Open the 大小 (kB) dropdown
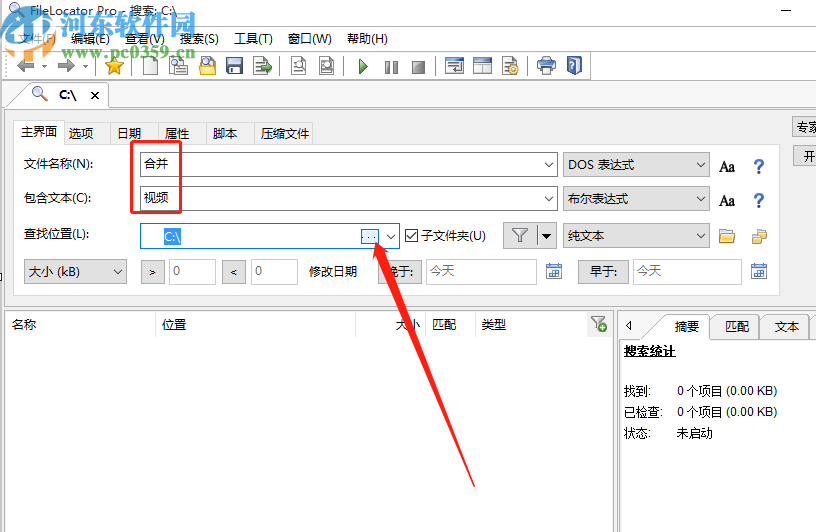 (x=75, y=272)
